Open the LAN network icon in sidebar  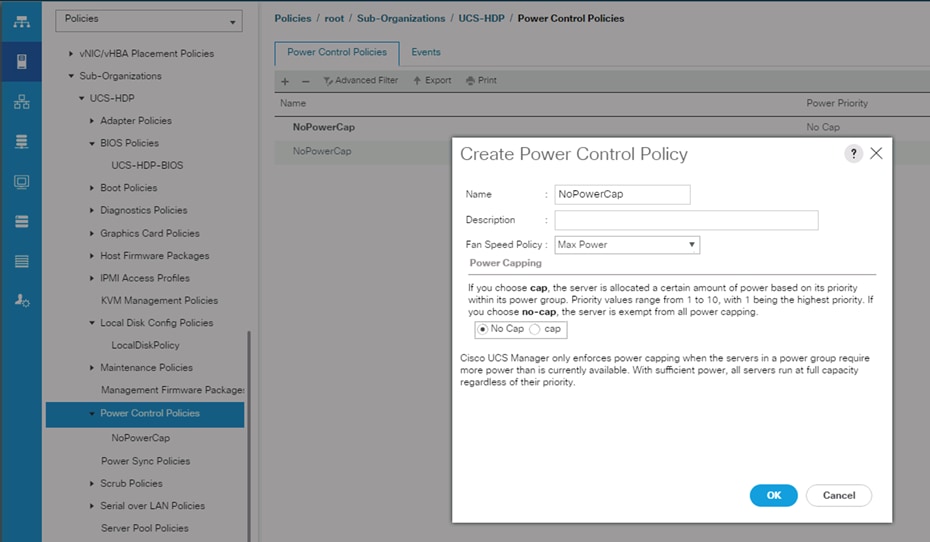click(x=21, y=102)
